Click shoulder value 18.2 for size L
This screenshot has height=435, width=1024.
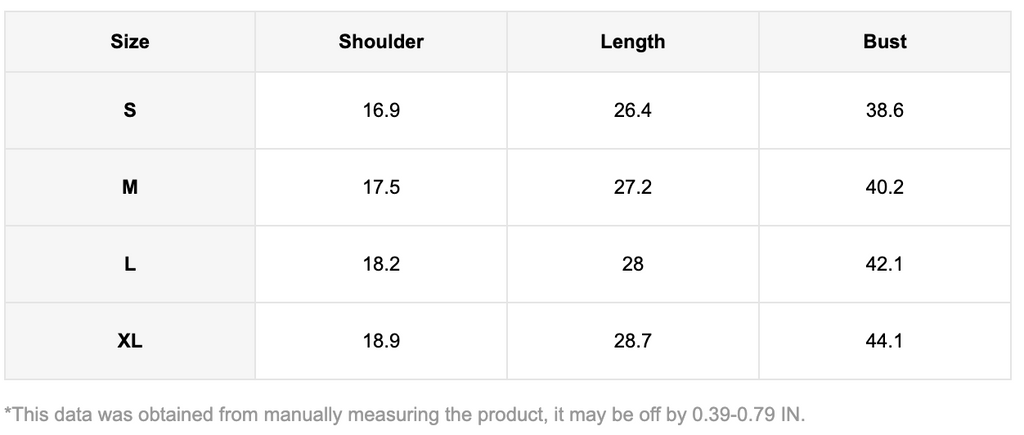[381, 264]
